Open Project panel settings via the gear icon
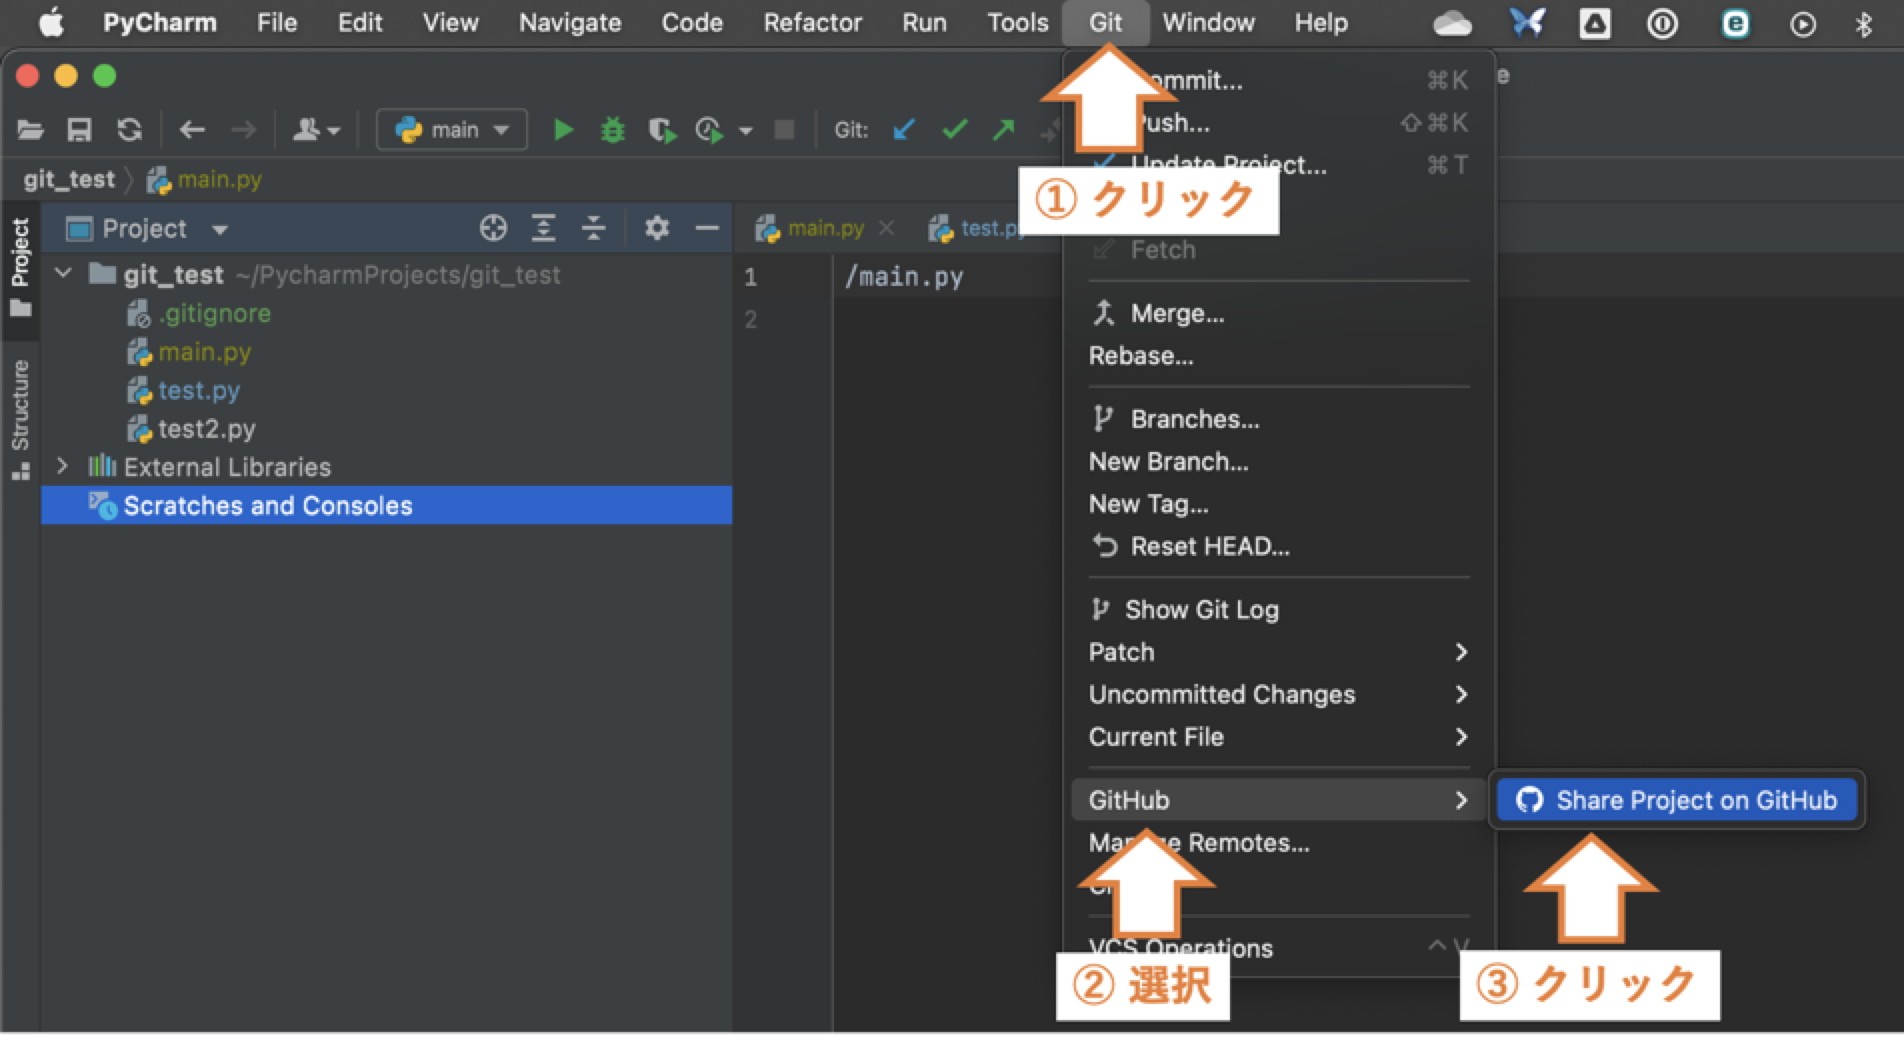This screenshot has width=1904, height=1040. point(656,228)
